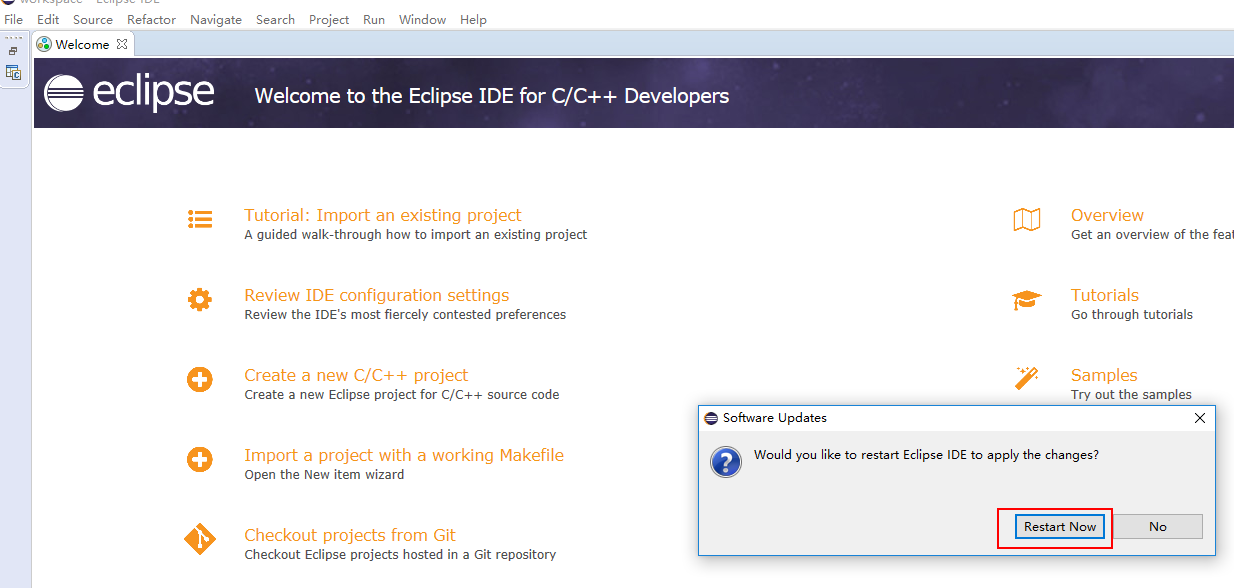This screenshot has height=588, width=1234.
Task: Open the Tutorials link
Action: pyautogui.click(x=1105, y=295)
